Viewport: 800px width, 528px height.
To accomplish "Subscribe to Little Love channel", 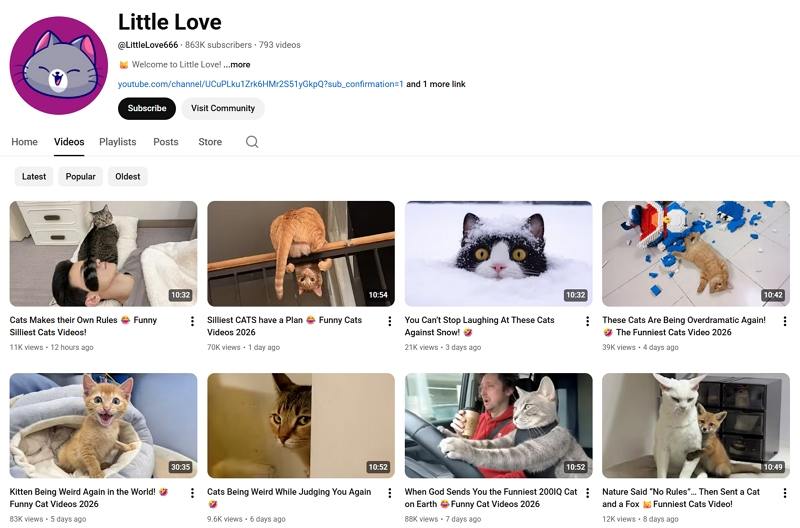I will pyautogui.click(x=147, y=108).
